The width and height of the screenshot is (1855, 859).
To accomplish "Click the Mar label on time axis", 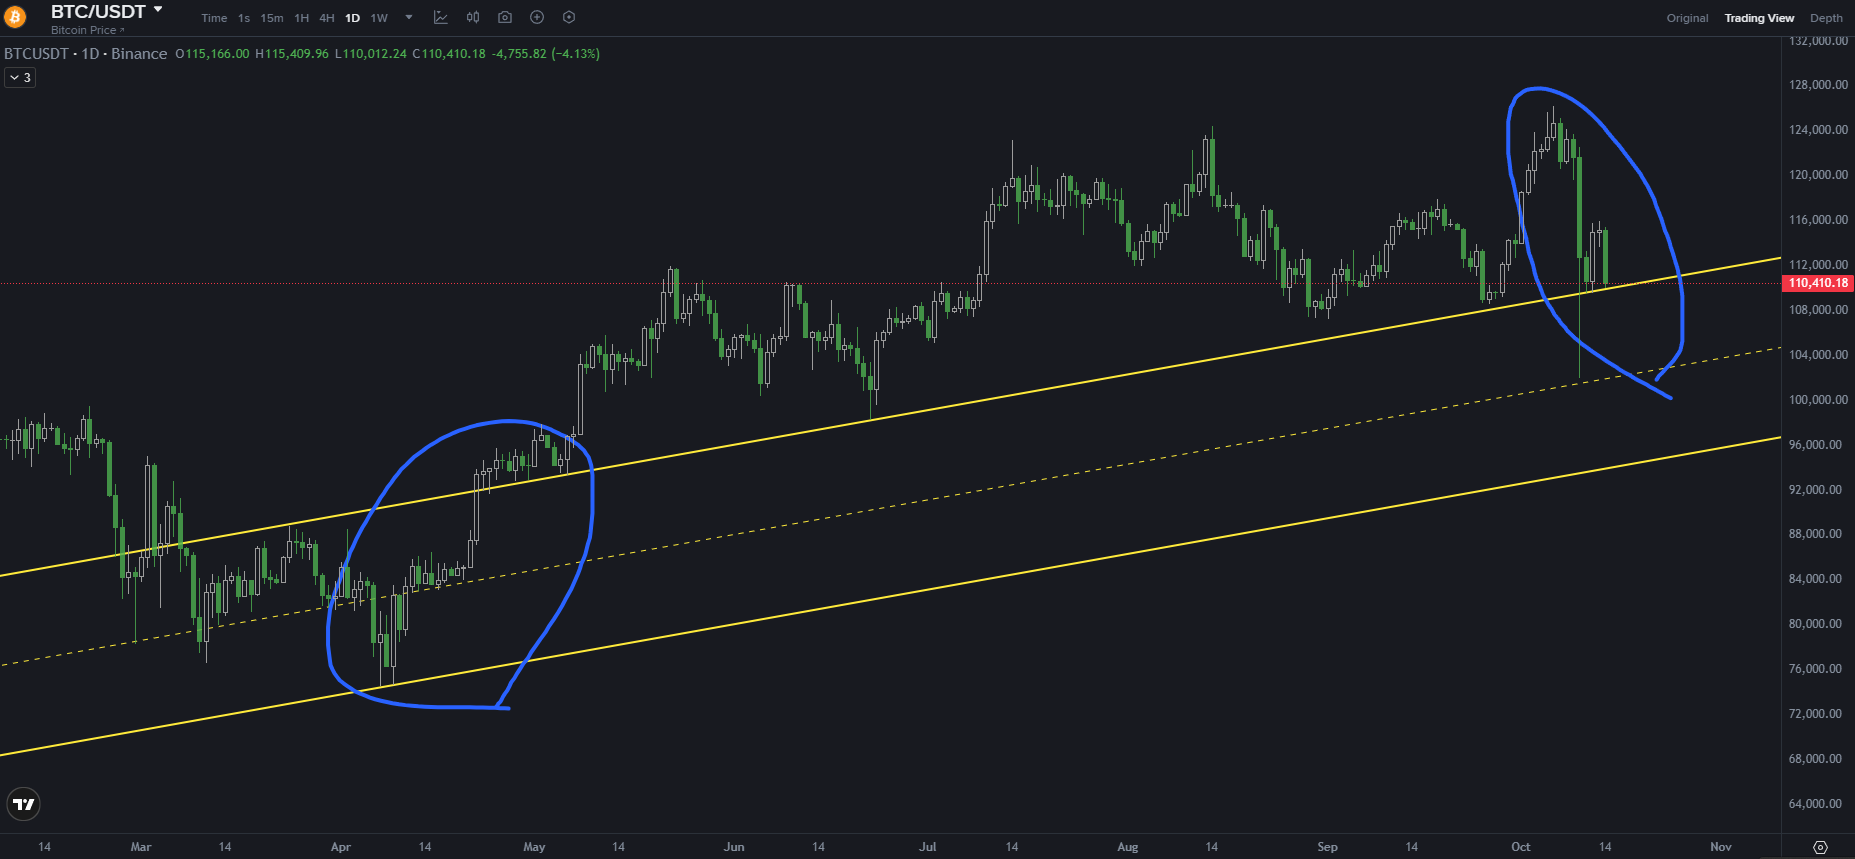I will tap(141, 847).
